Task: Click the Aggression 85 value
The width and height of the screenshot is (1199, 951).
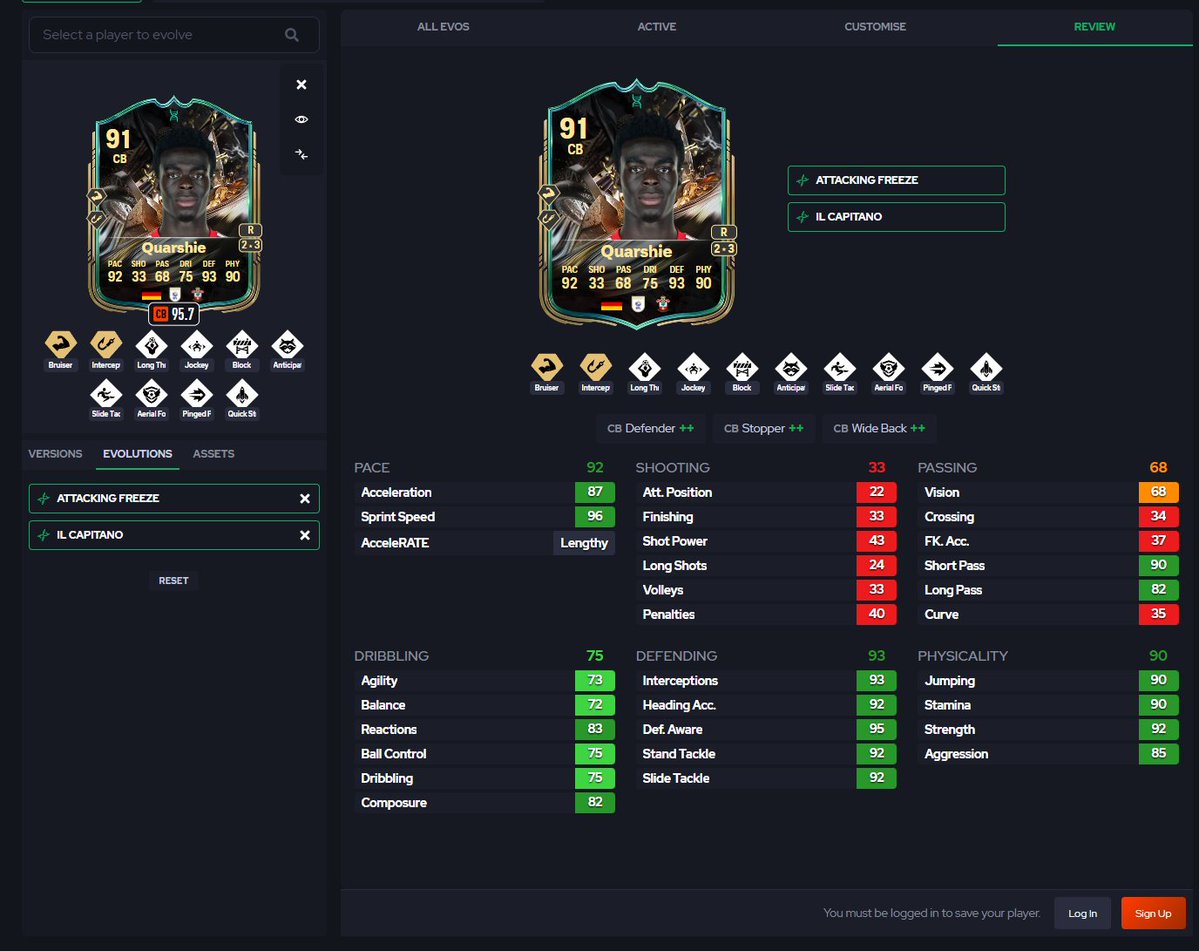Action: pos(1158,754)
